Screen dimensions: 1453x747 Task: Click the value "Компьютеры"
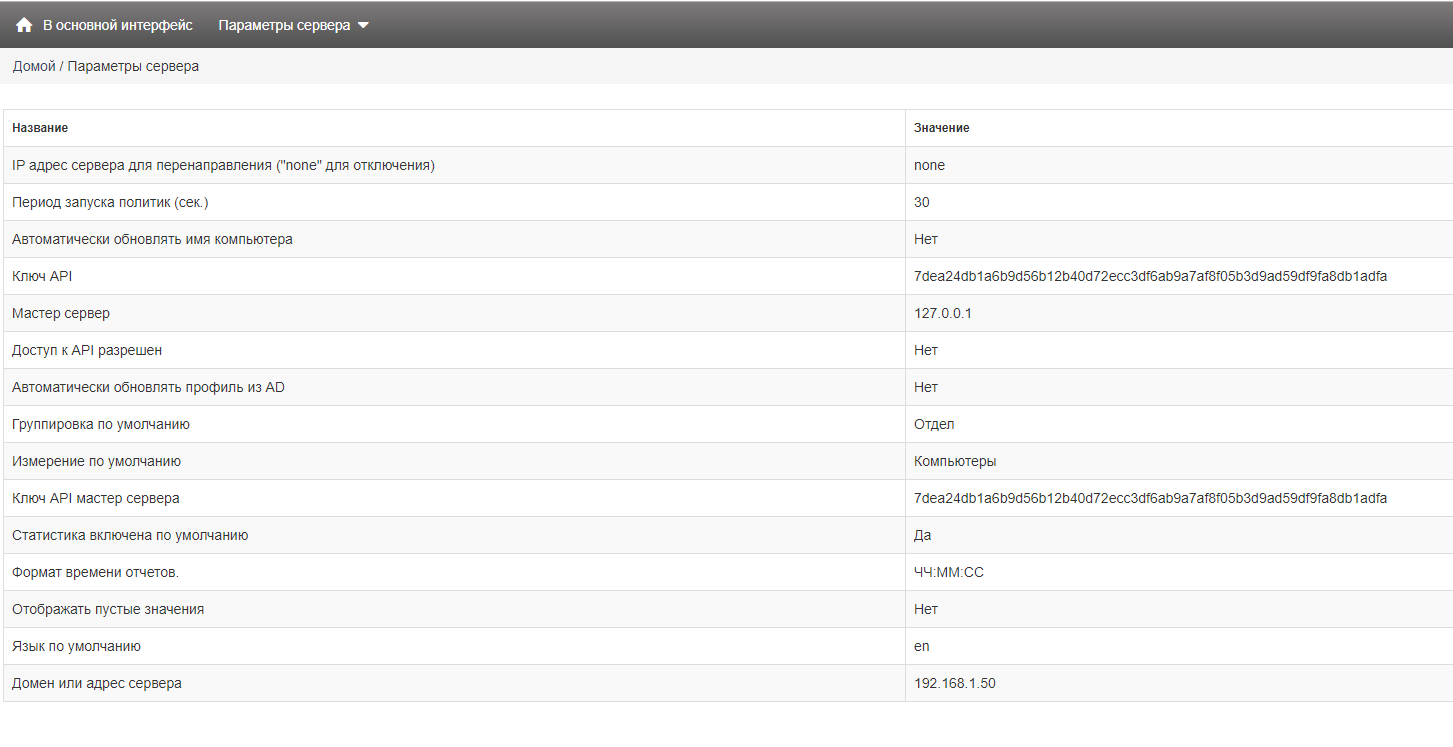tap(955, 461)
